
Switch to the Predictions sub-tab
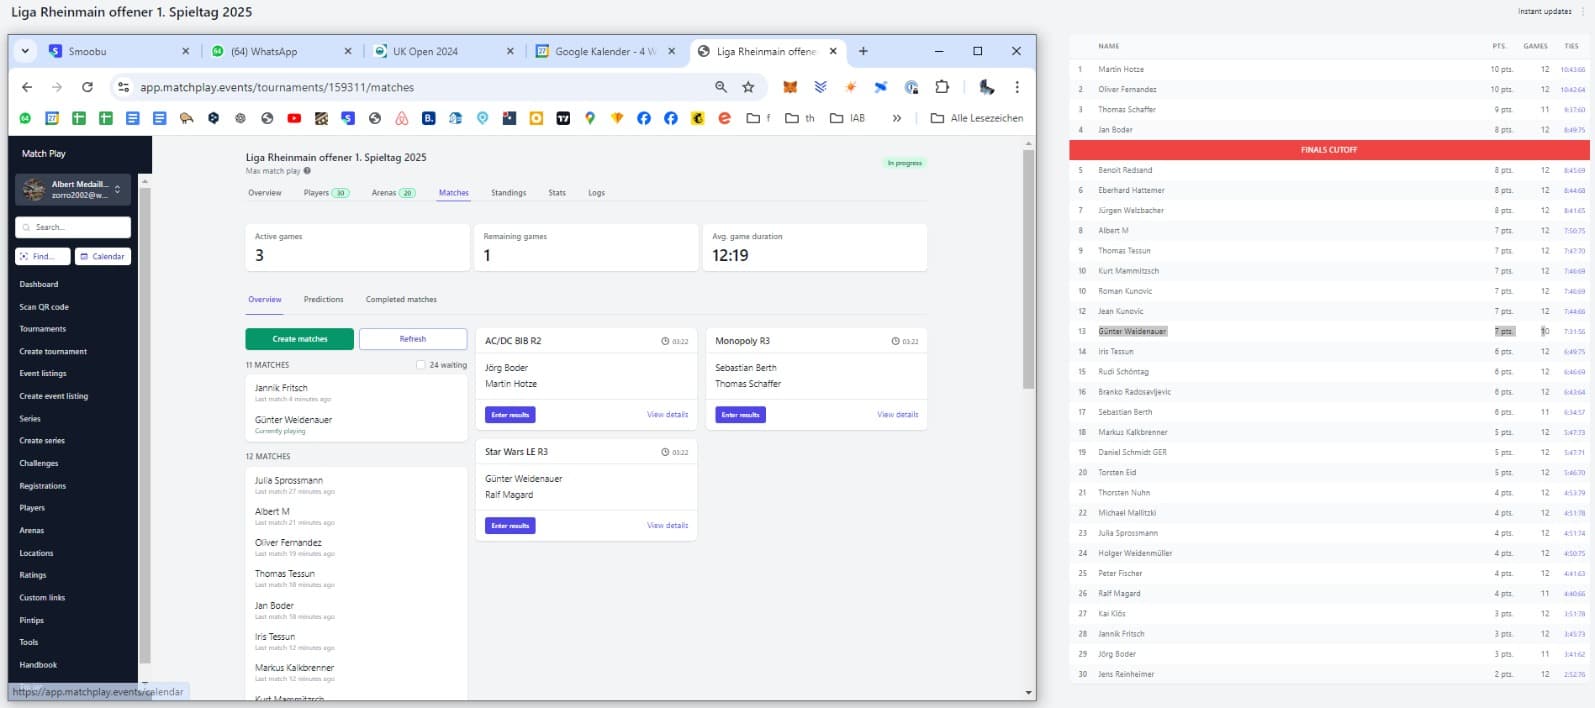click(323, 300)
